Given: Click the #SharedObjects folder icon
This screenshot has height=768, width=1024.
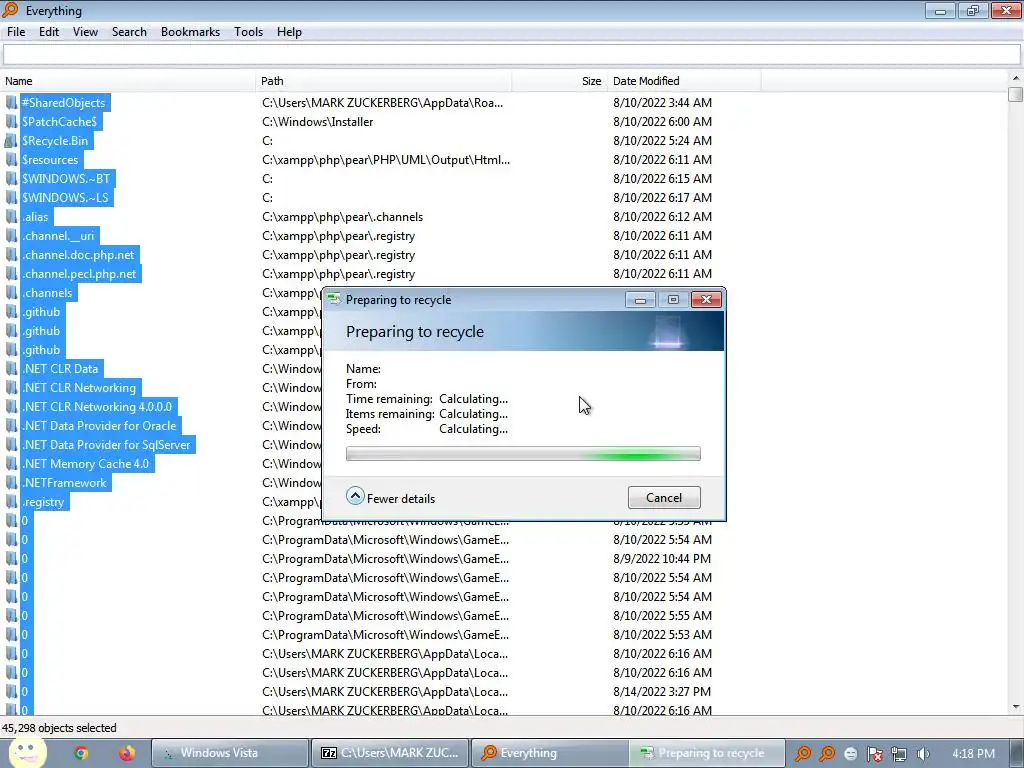Looking at the screenshot, I should click(x=11, y=103).
